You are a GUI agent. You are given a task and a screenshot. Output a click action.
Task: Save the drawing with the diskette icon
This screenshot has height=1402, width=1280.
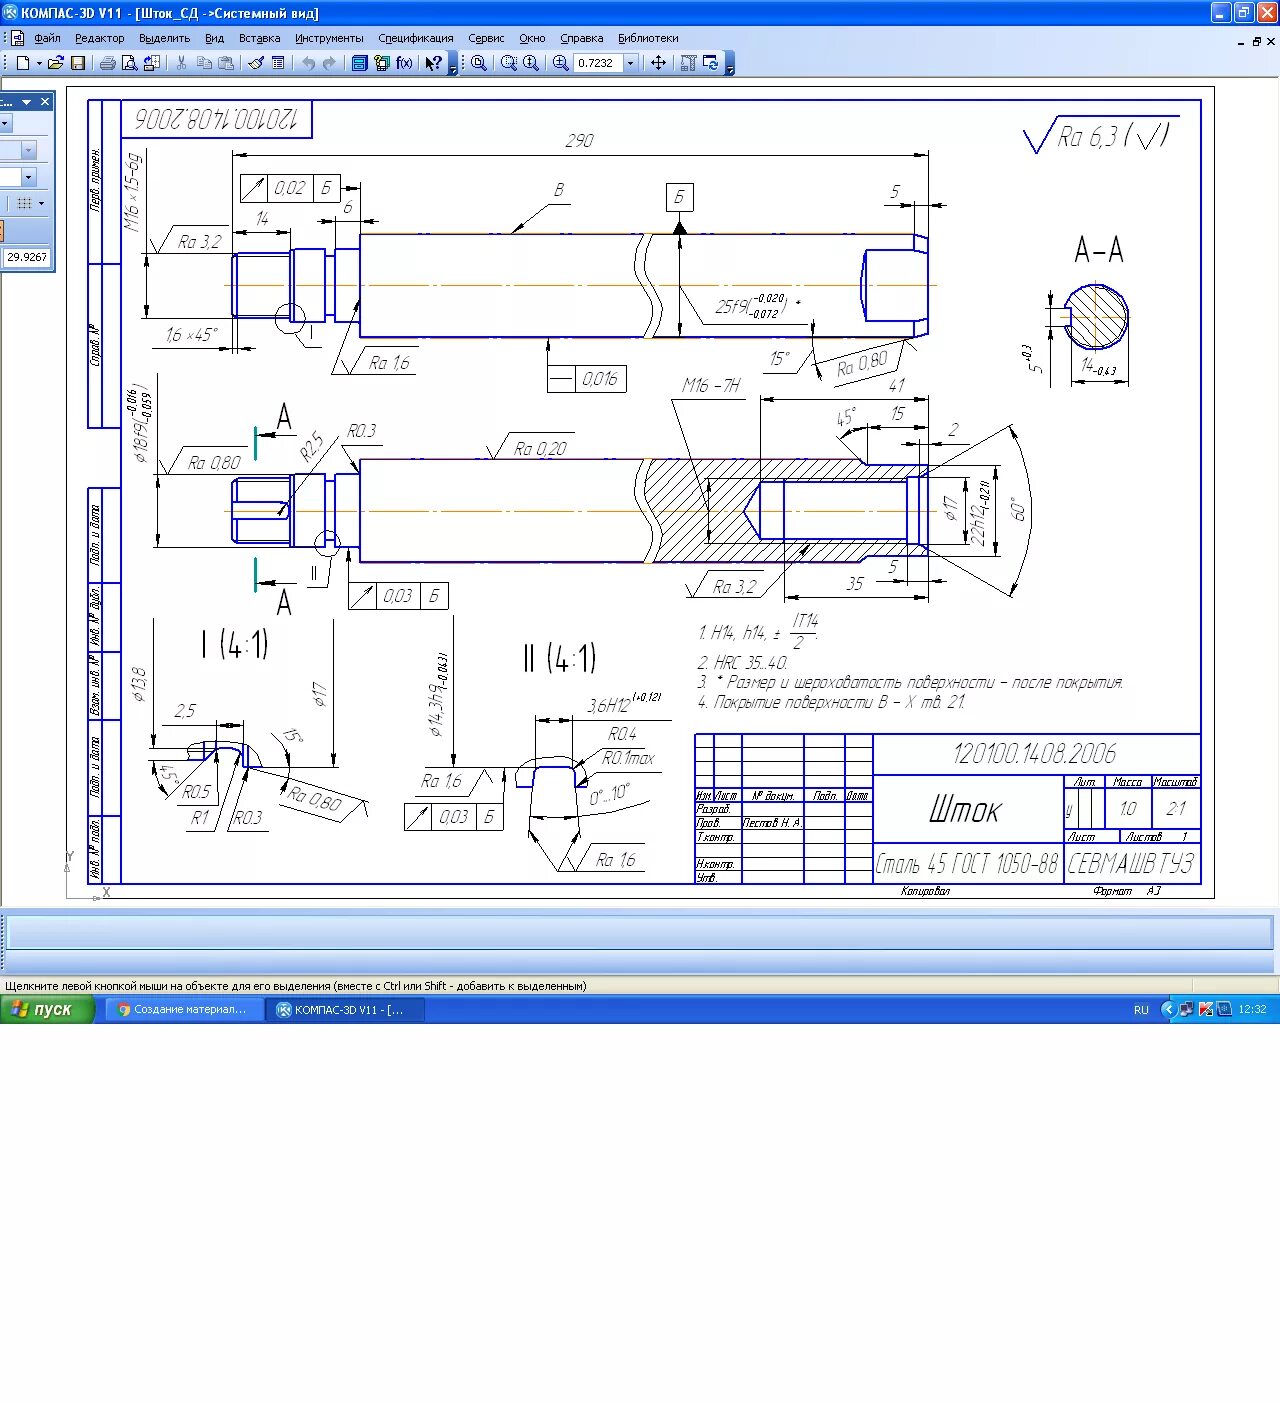[x=78, y=63]
